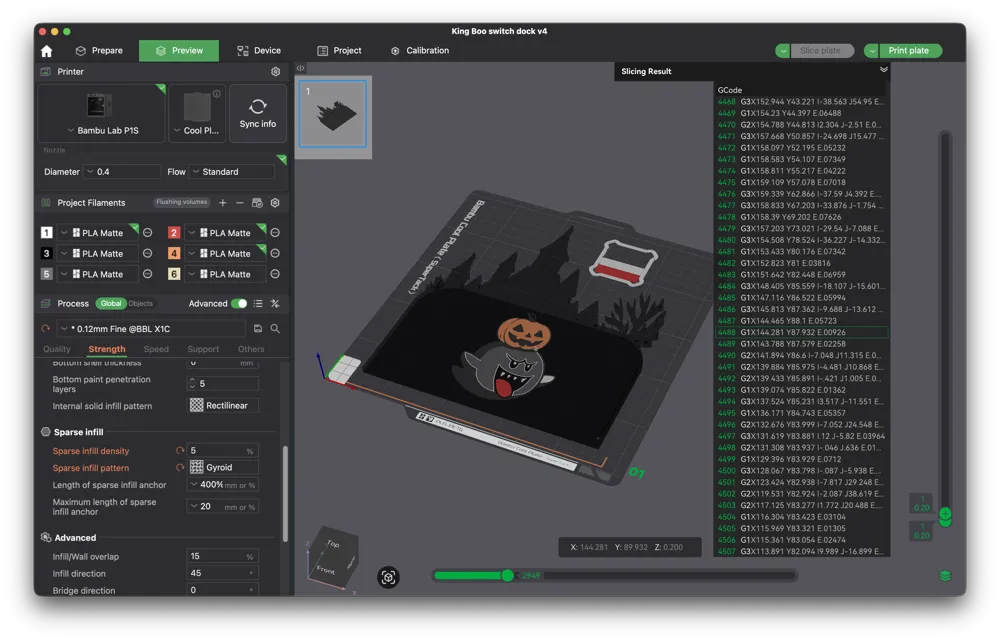Open Sparse infill pattern Gyroid dropdown
Viewport: 1000px width, 641px height.
click(223, 468)
